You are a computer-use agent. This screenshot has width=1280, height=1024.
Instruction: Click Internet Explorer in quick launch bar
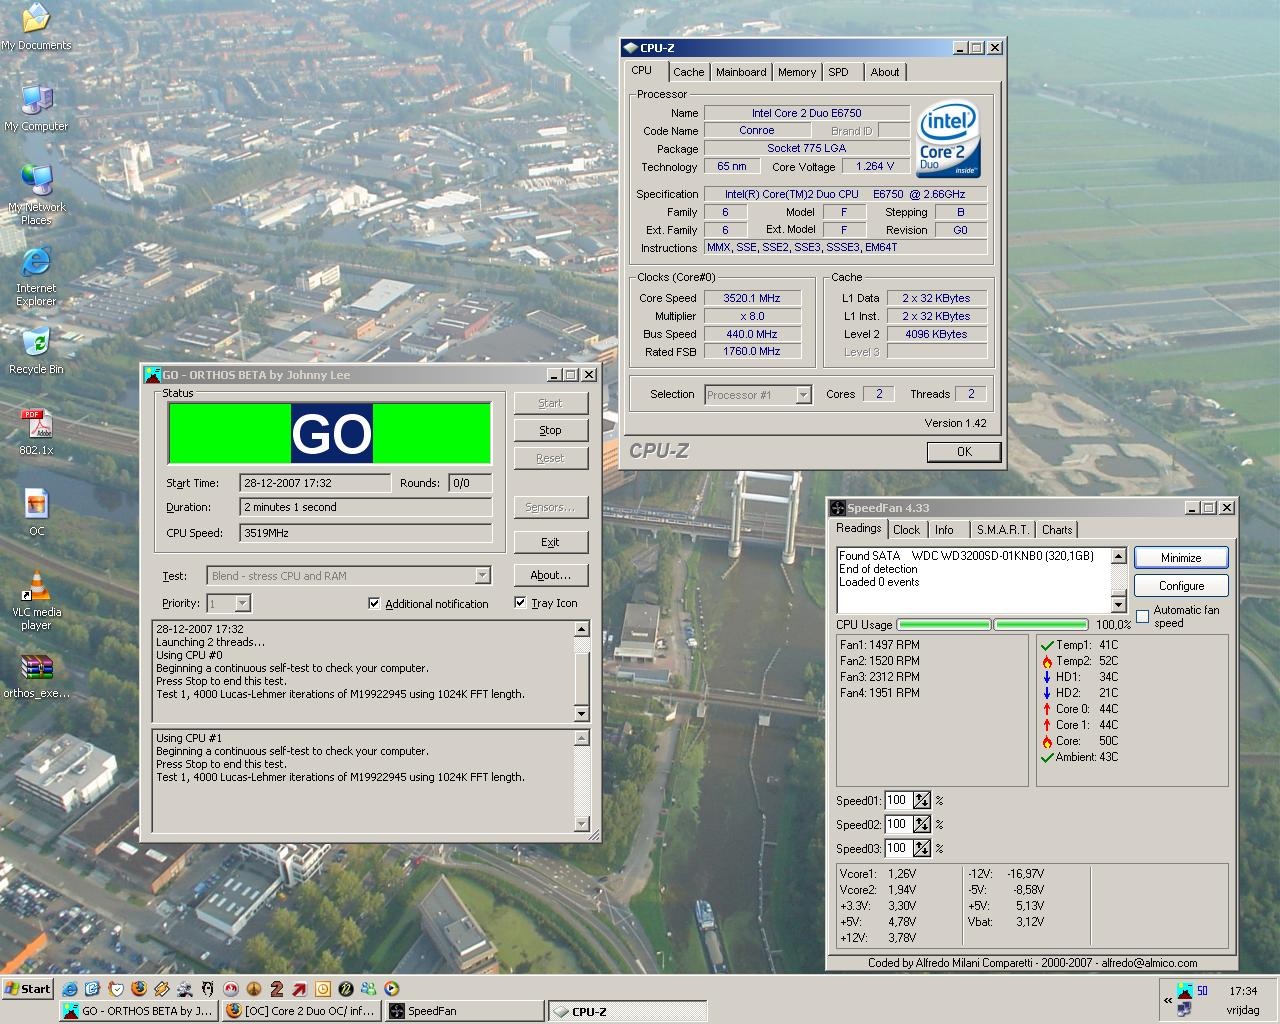click(70, 989)
